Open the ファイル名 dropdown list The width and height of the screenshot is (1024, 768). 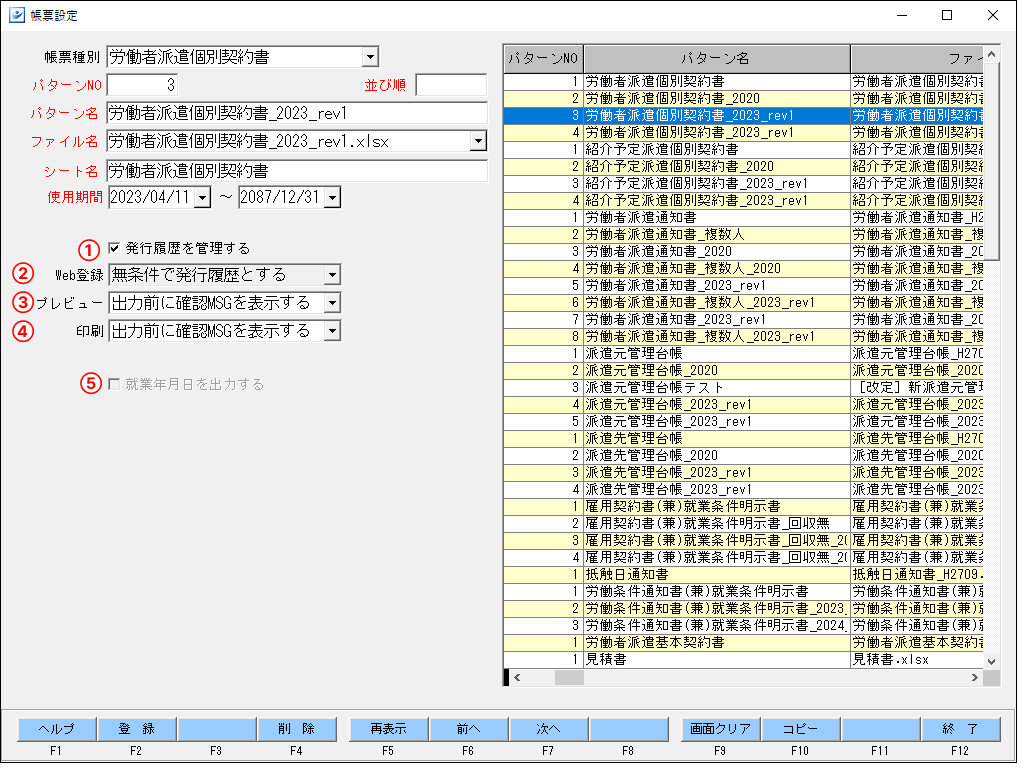click(477, 141)
